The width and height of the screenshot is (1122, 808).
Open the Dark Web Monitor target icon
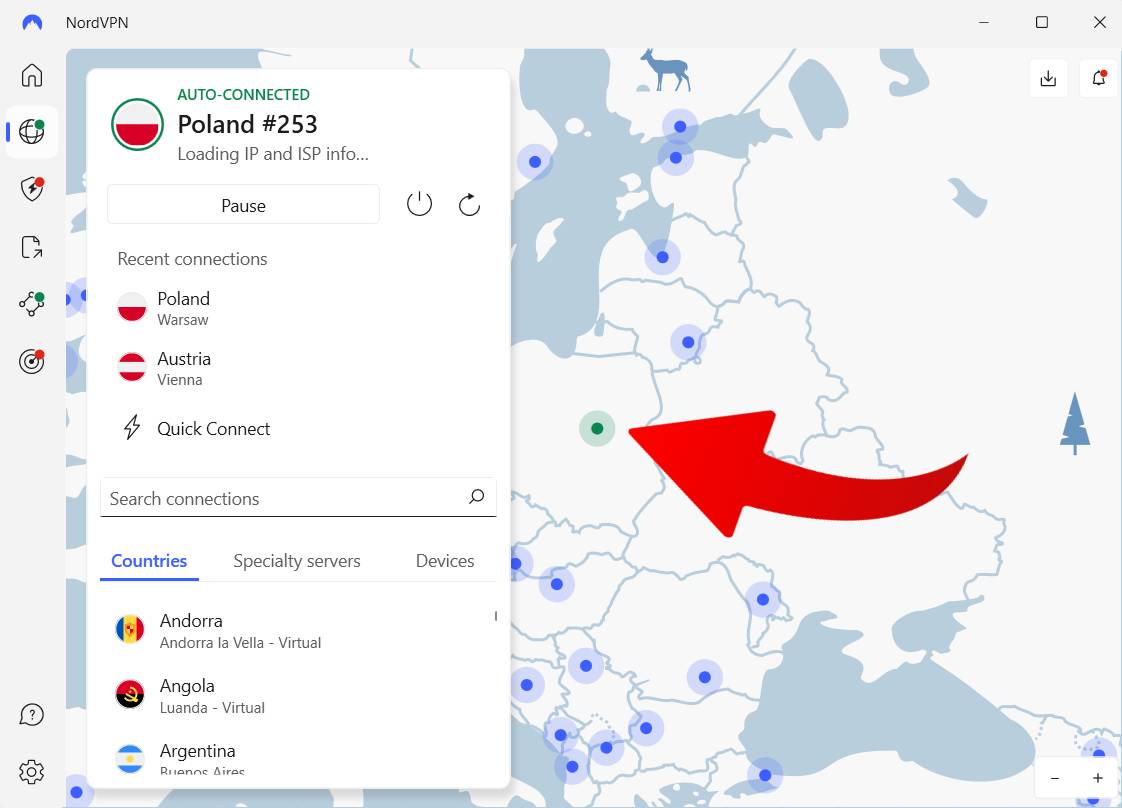(x=31, y=361)
